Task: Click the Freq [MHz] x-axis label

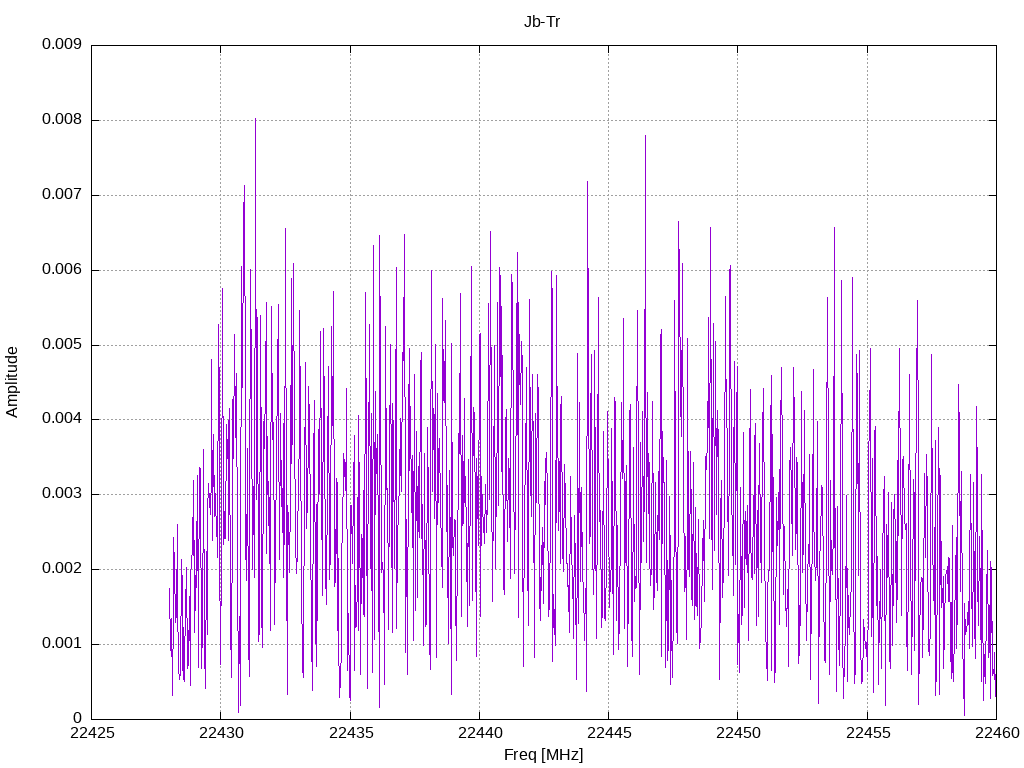Action: [543, 755]
